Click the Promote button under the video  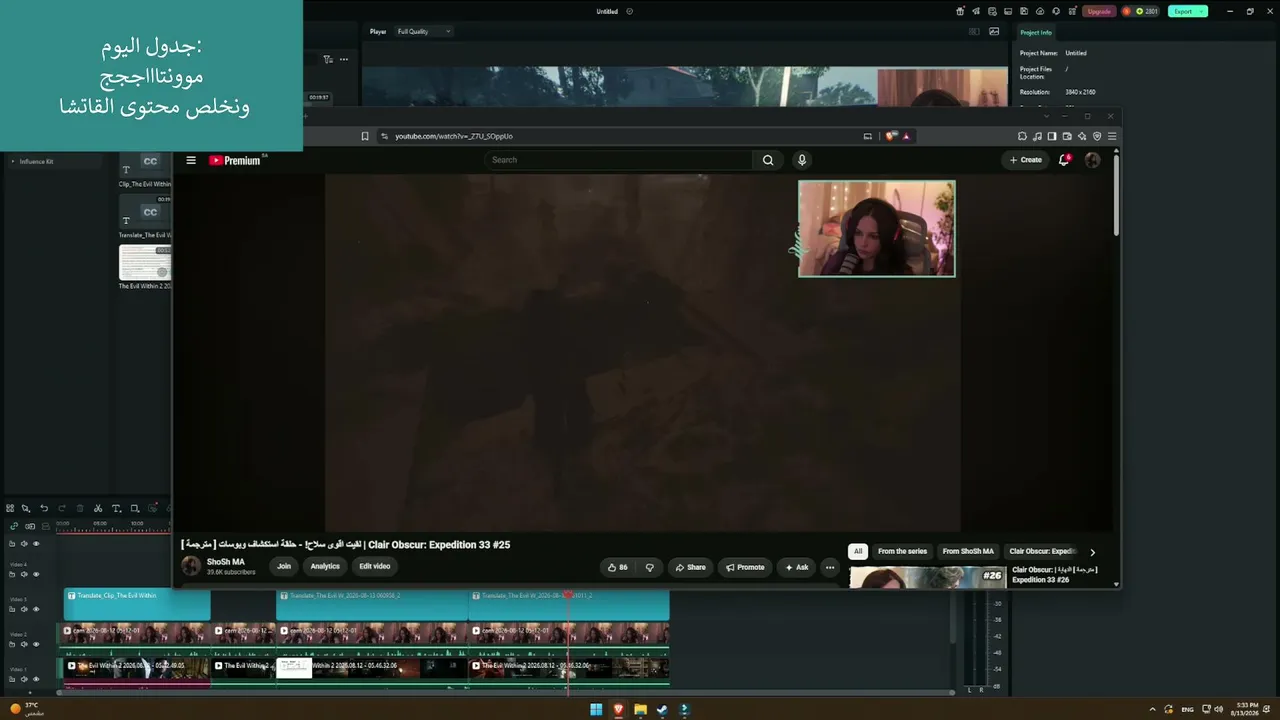[x=745, y=567]
